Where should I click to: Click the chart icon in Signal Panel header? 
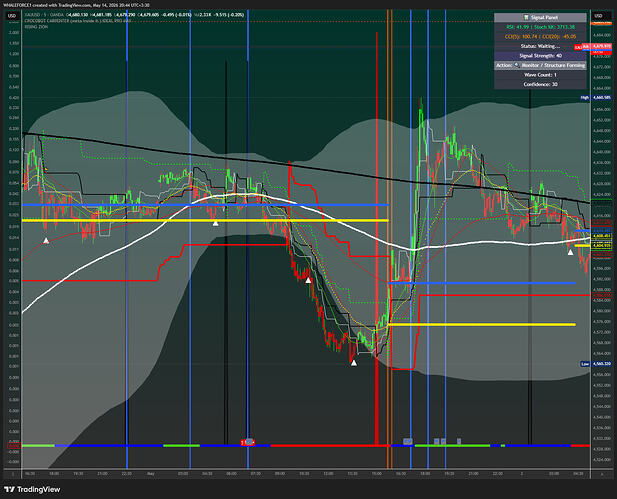click(x=526, y=17)
